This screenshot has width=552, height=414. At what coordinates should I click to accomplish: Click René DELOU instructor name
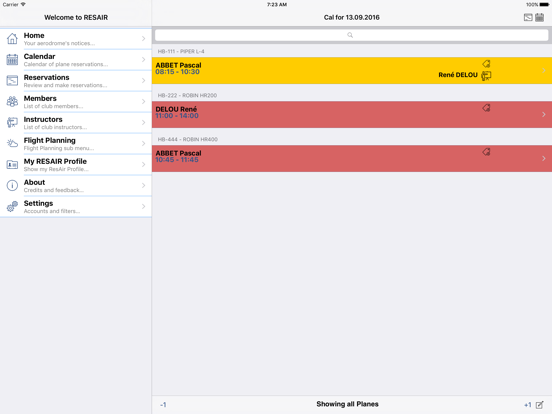coord(458,75)
